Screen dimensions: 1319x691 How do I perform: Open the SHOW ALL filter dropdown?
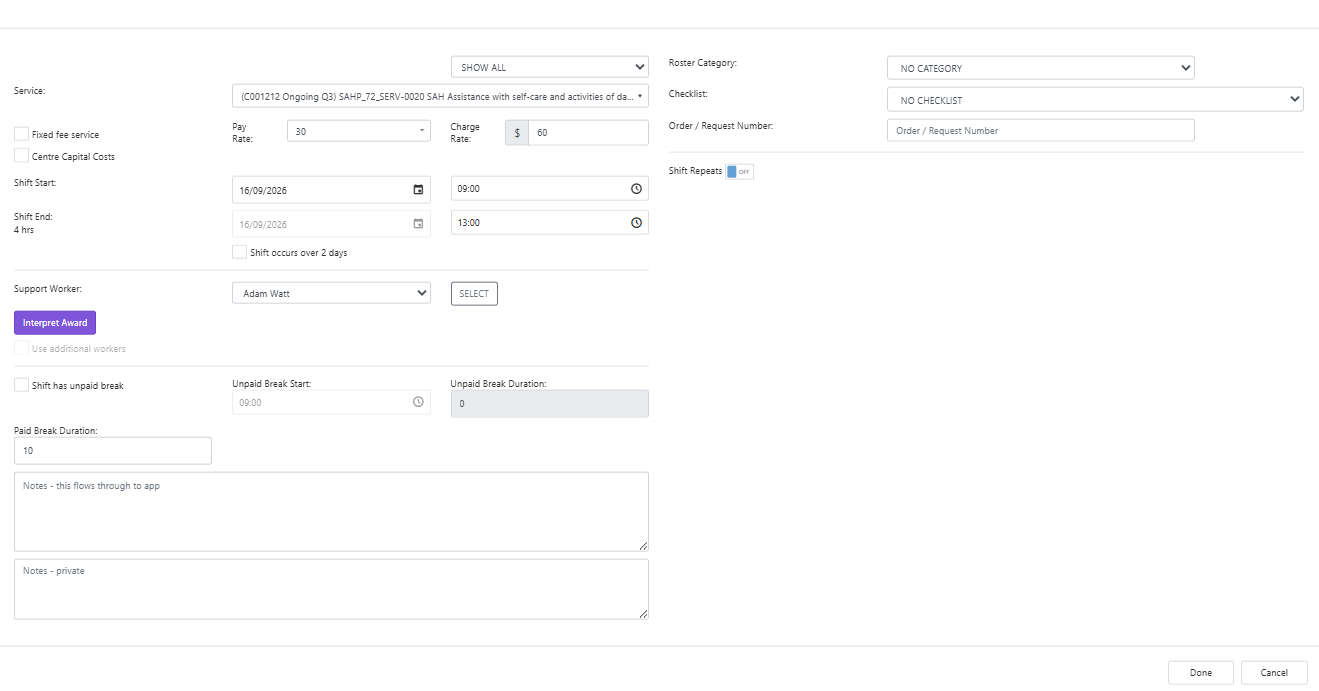(550, 67)
